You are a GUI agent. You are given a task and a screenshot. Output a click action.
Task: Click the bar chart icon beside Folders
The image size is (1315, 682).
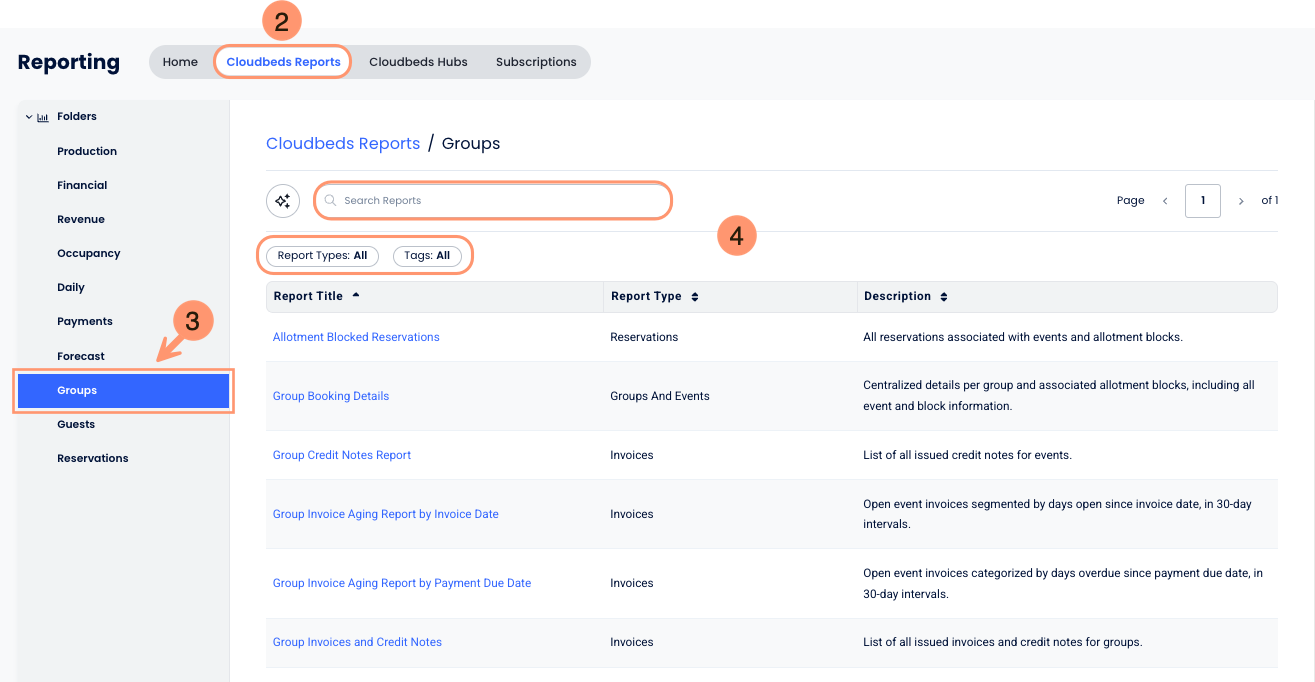(x=43, y=117)
